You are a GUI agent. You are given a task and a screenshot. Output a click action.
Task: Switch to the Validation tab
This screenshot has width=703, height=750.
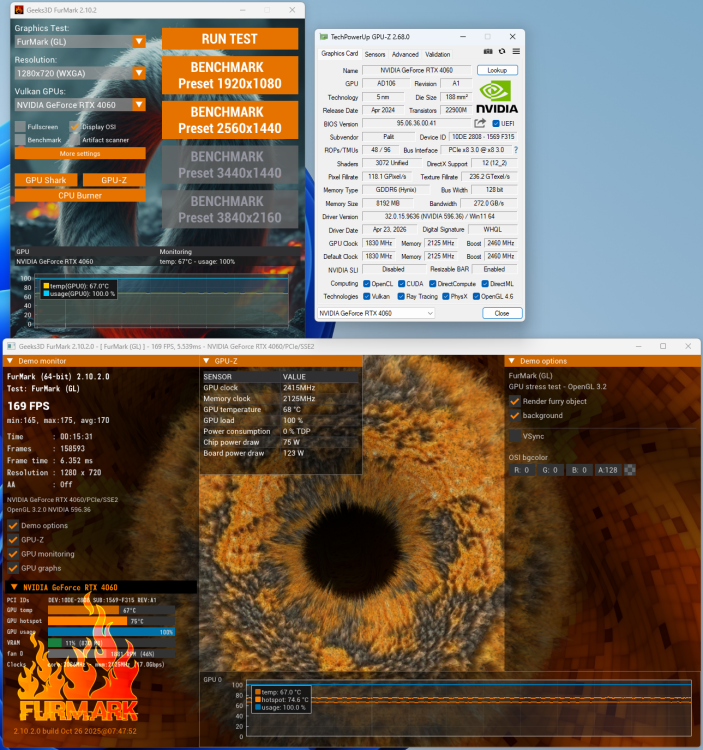(438, 55)
